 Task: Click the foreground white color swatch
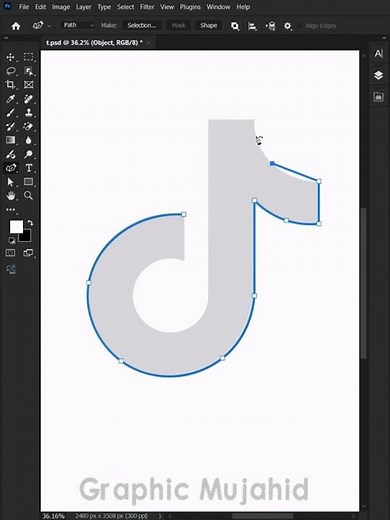[15, 227]
